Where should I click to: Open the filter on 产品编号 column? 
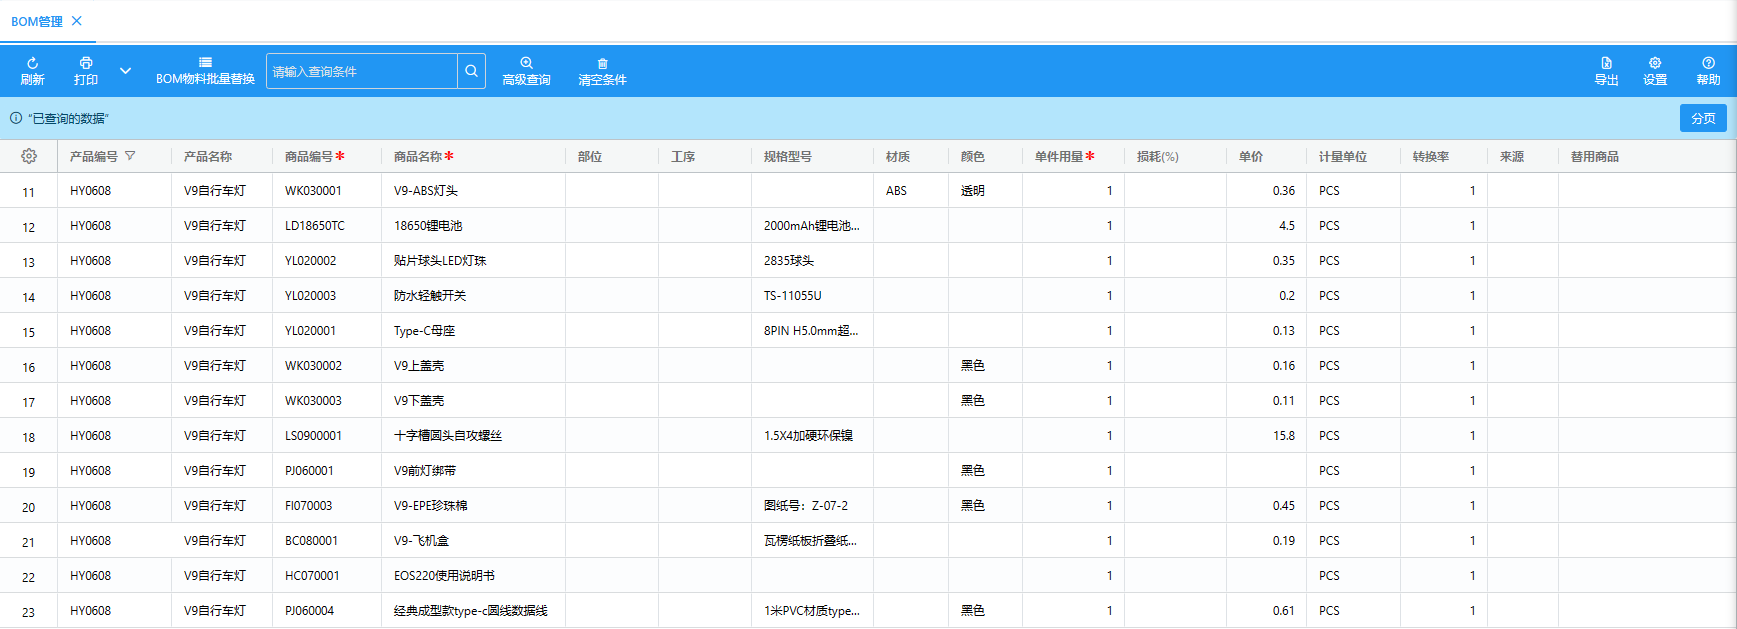tap(130, 156)
